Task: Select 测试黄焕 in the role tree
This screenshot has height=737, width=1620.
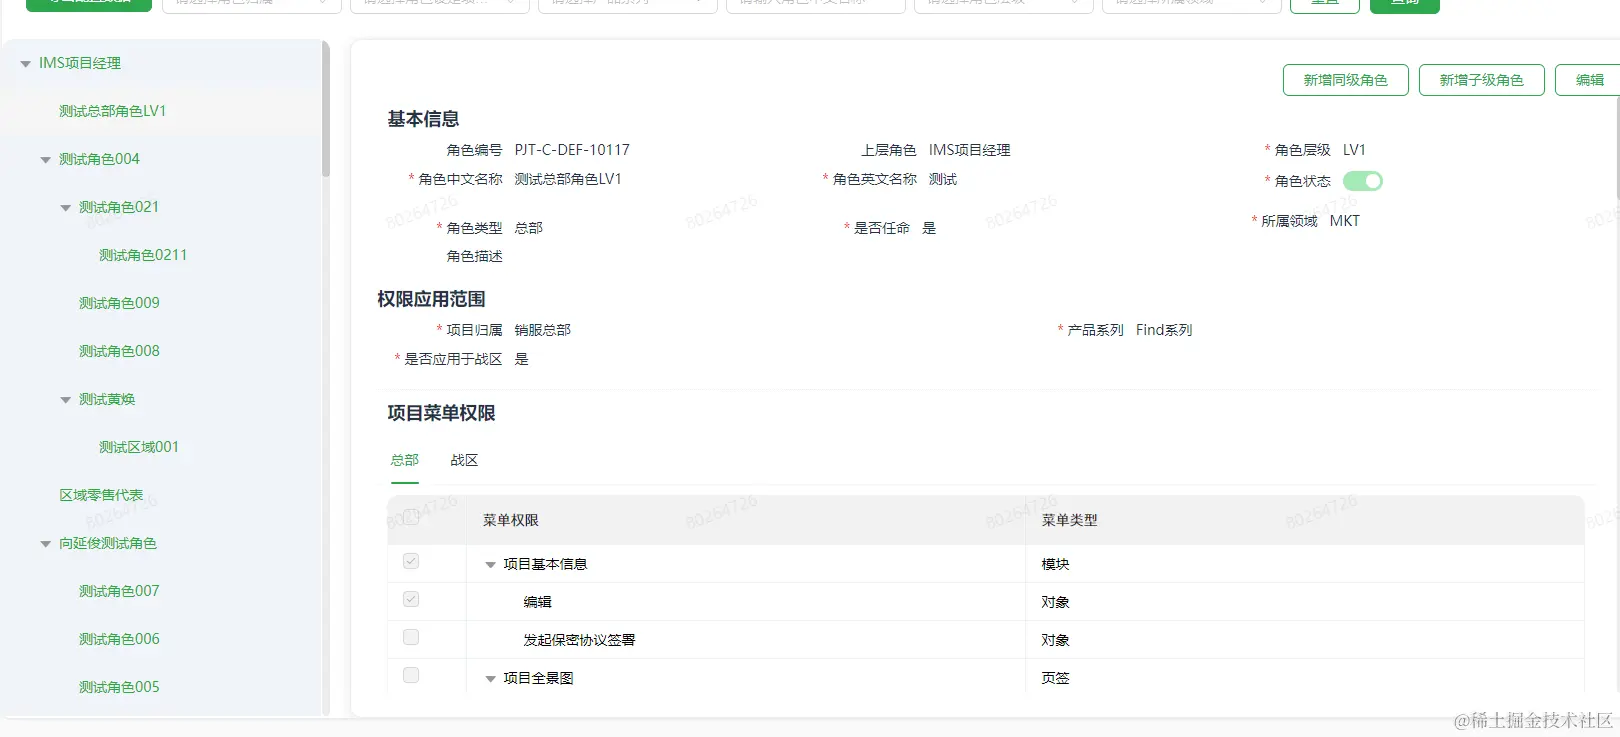Action: click(107, 399)
